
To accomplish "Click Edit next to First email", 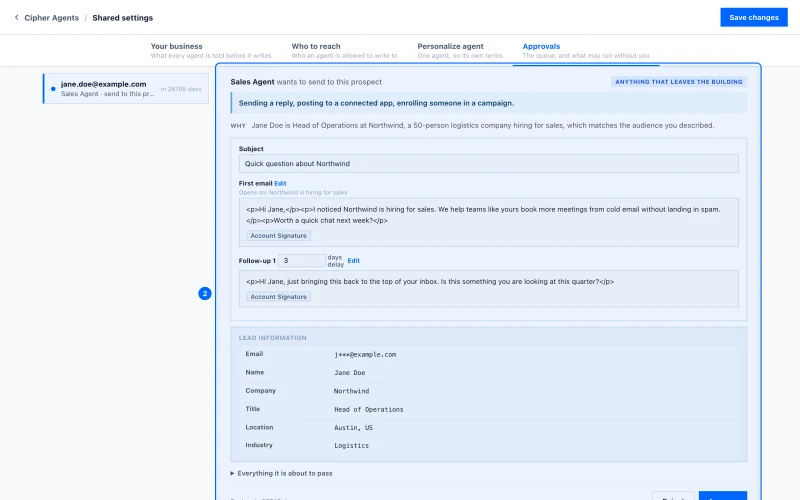I will point(280,183).
